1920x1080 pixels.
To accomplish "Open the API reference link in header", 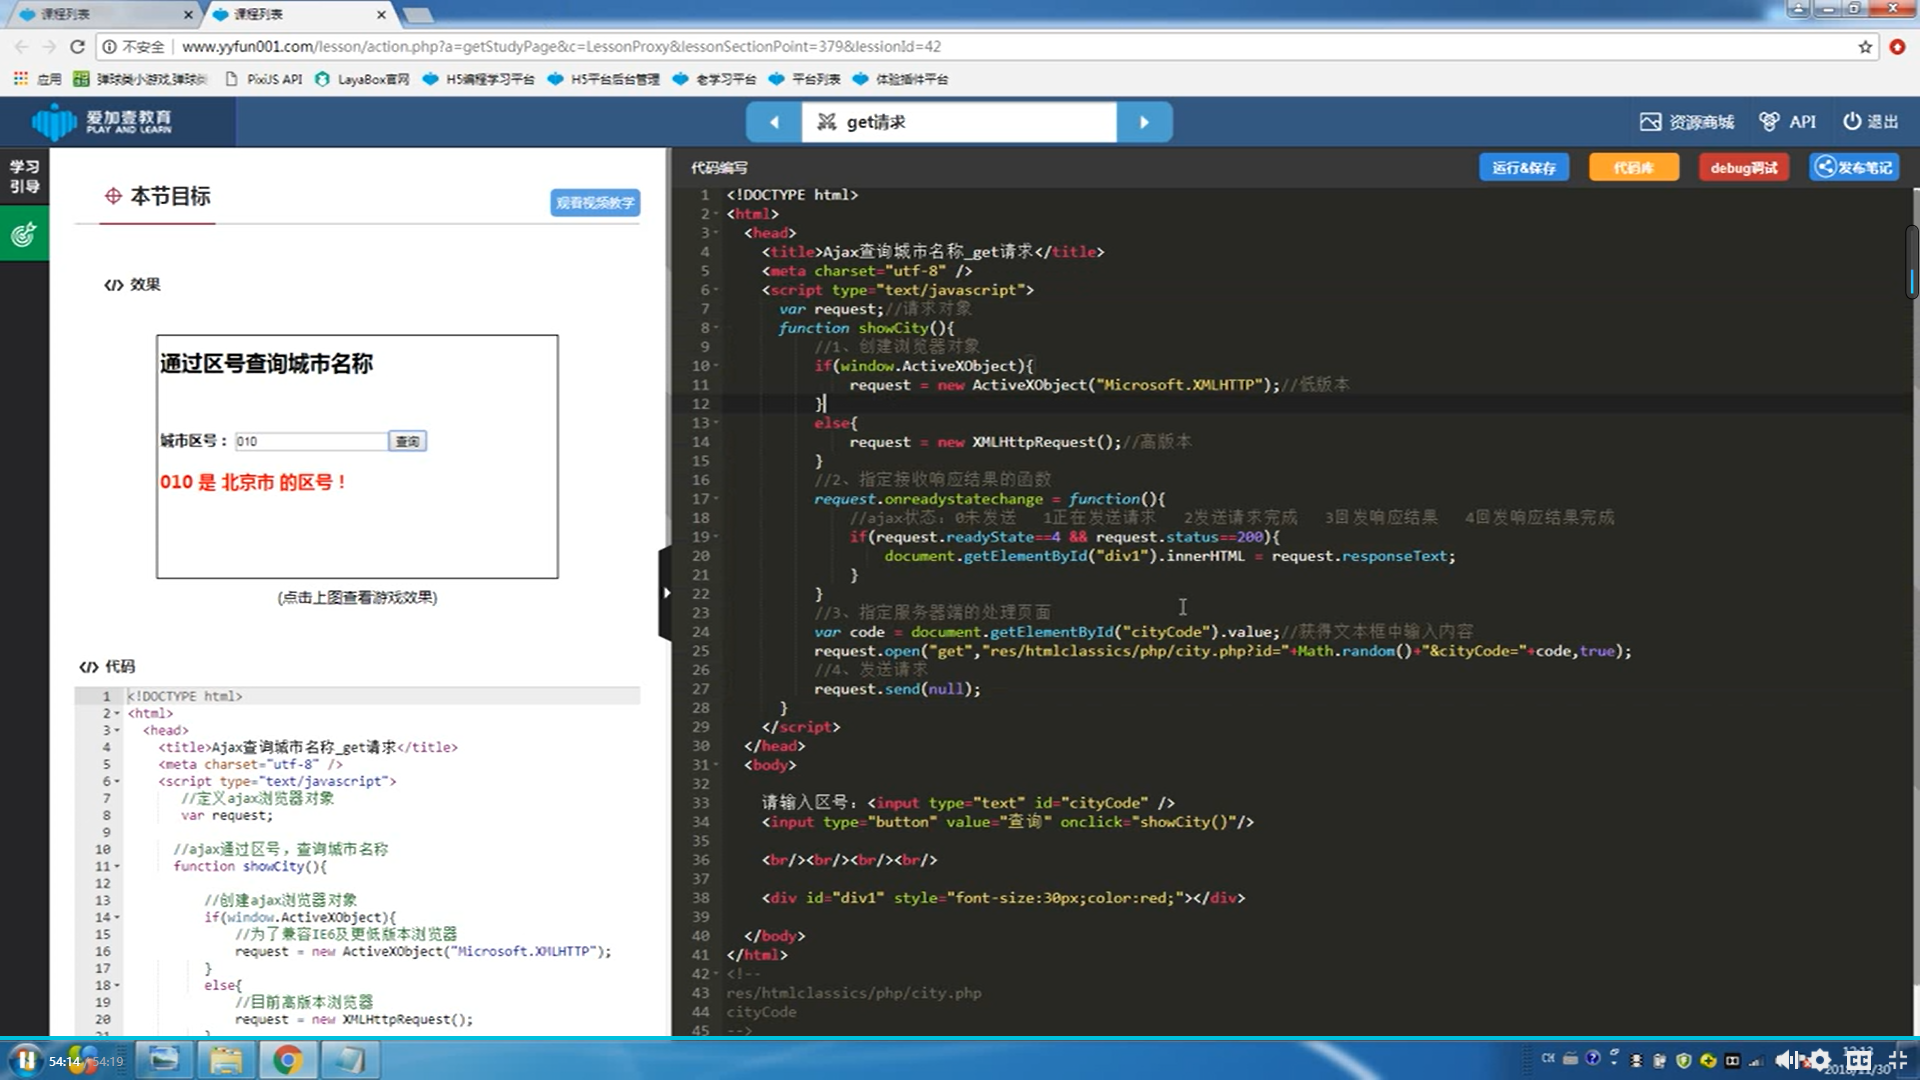I will pos(1788,122).
